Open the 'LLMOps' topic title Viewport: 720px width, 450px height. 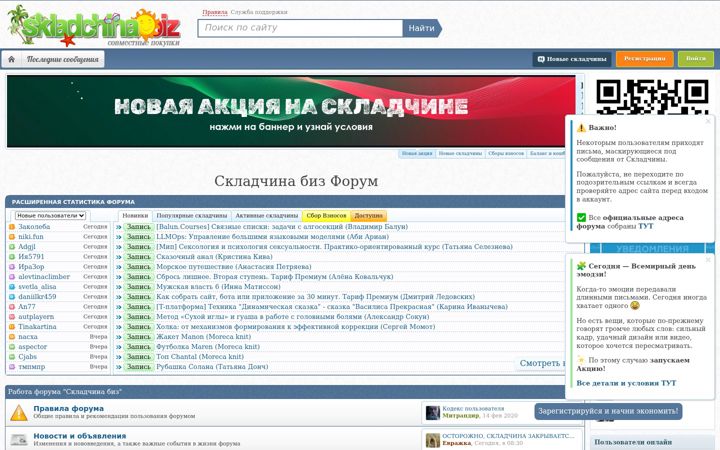(x=272, y=237)
